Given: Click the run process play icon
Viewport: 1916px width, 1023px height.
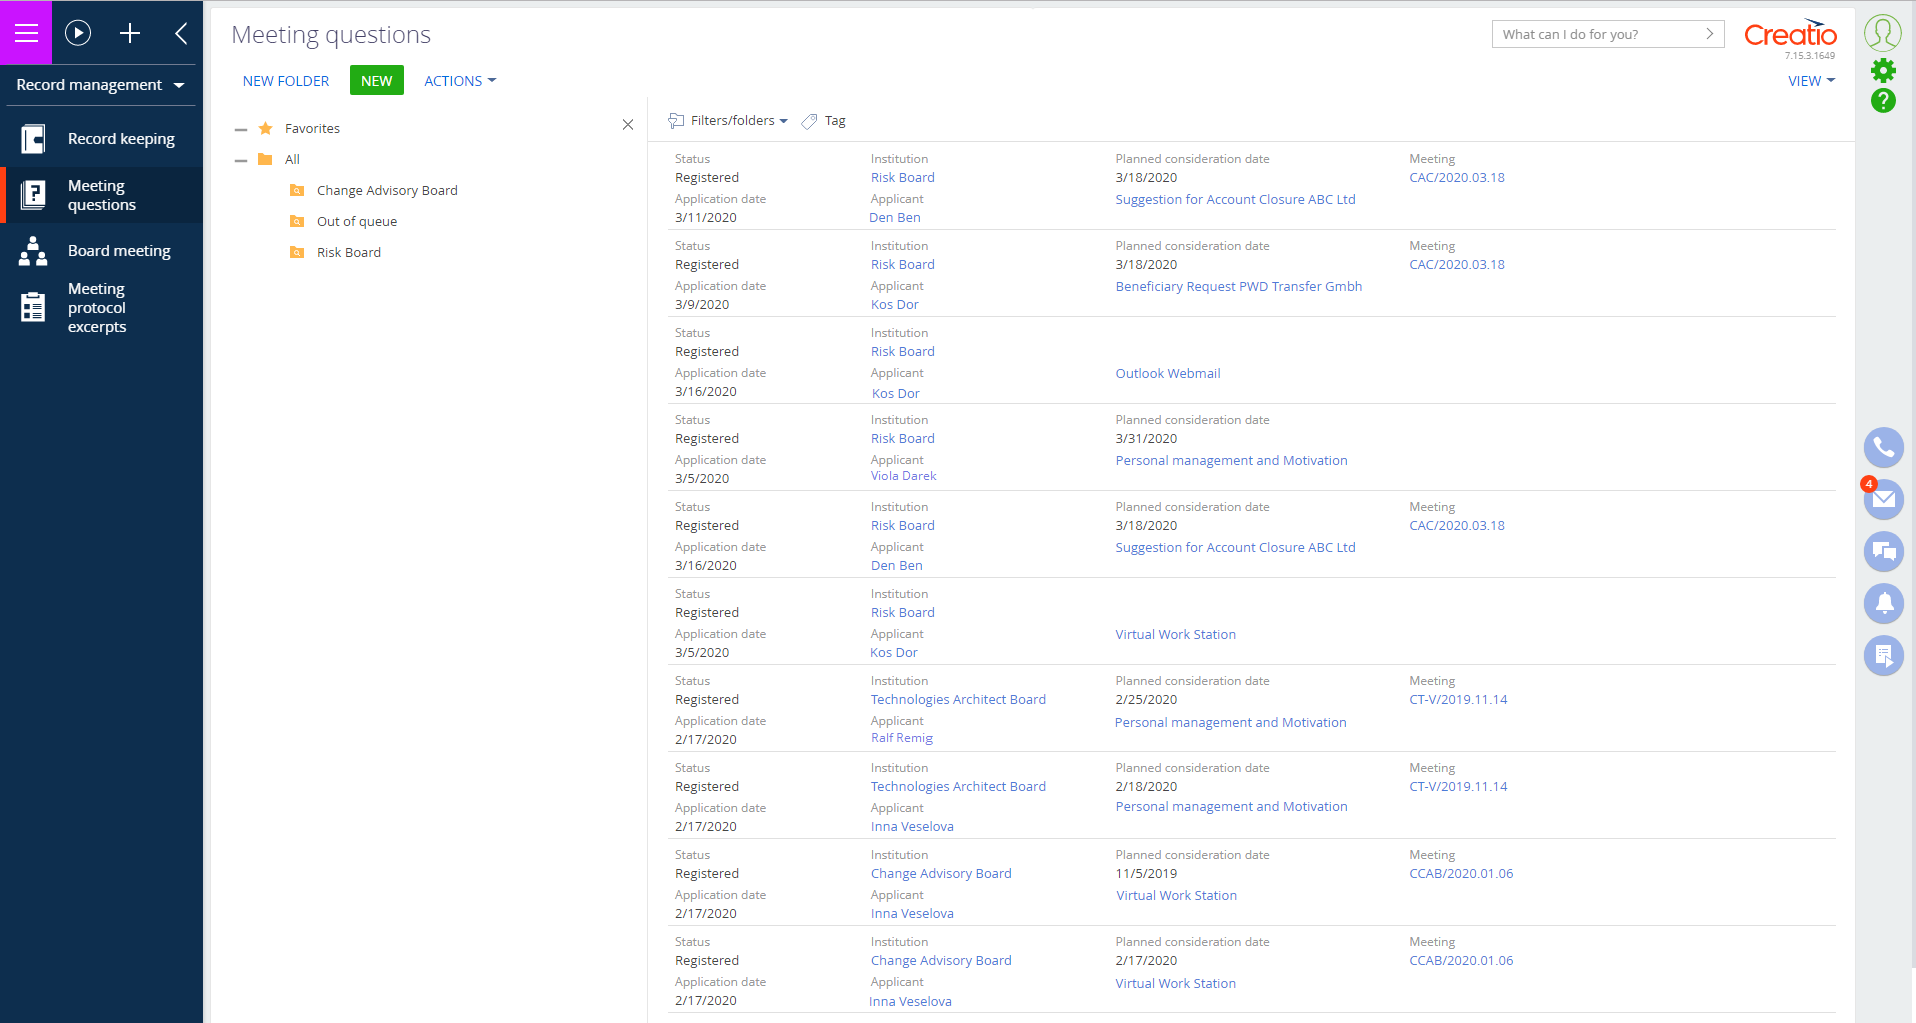Looking at the screenshot, I should click(x=78, y=33).
